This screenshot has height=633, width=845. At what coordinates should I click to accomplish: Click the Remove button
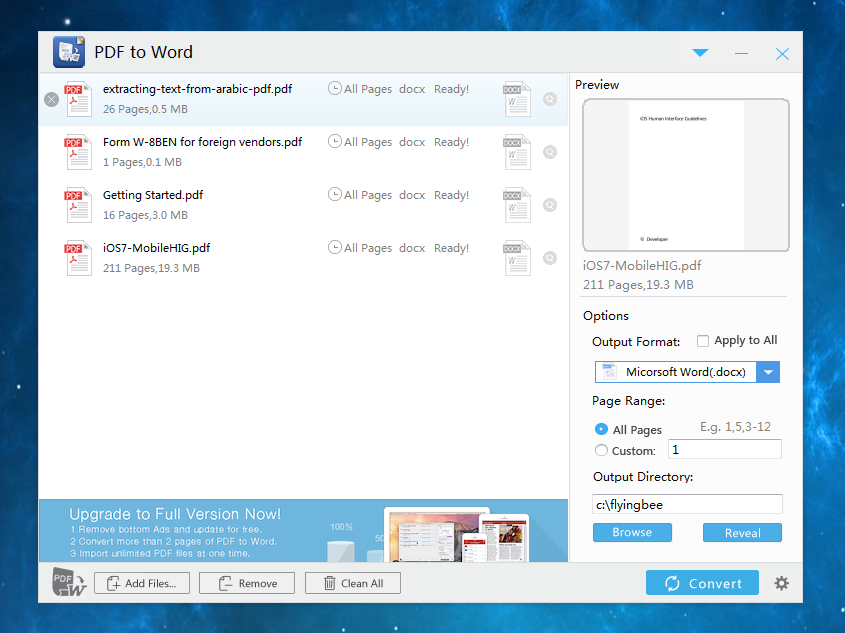(247, 583)
